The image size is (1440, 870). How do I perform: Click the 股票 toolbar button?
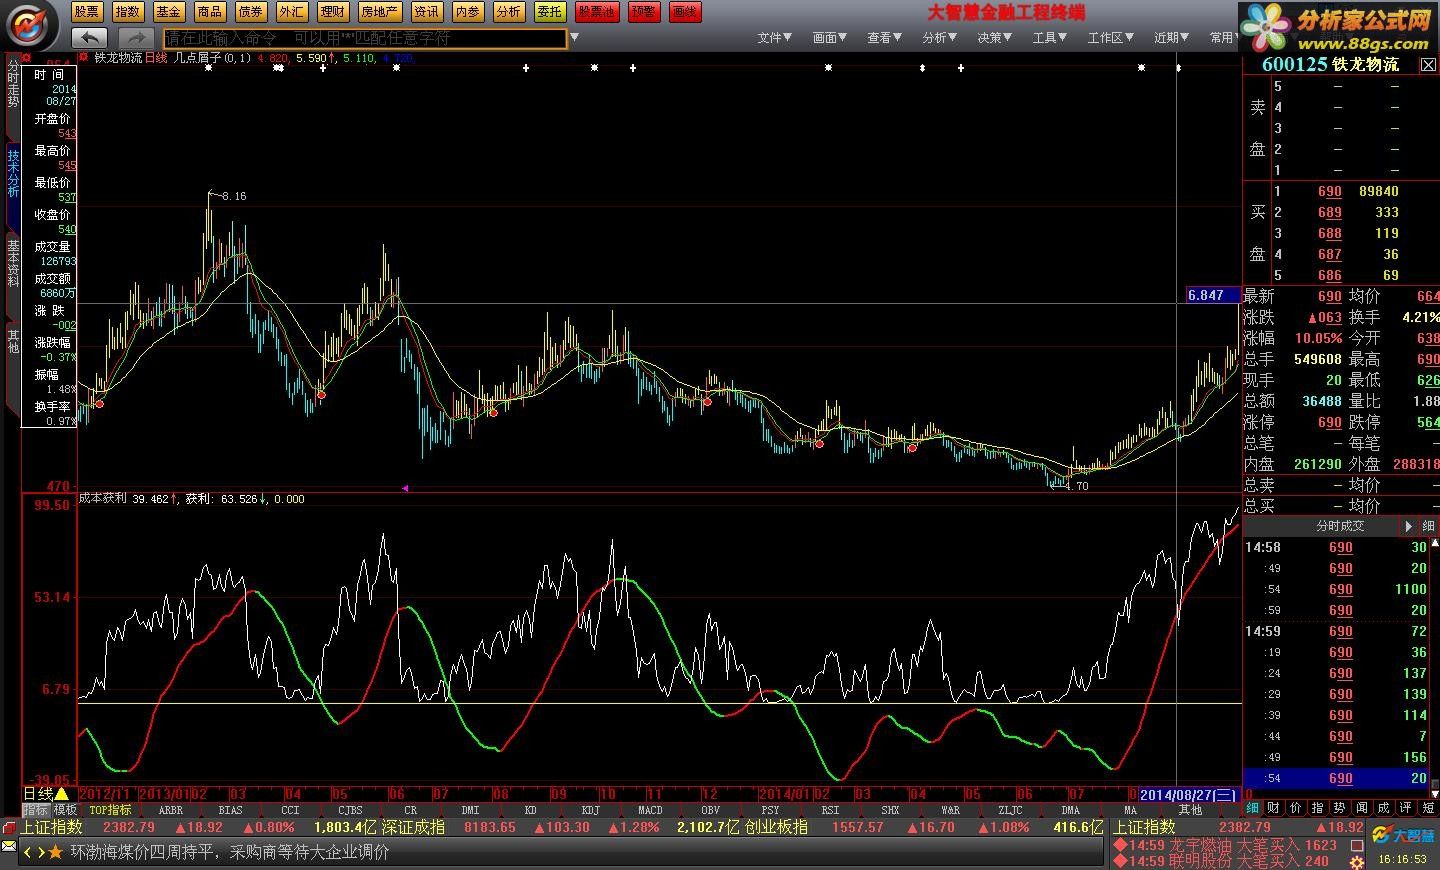point(87,12)
